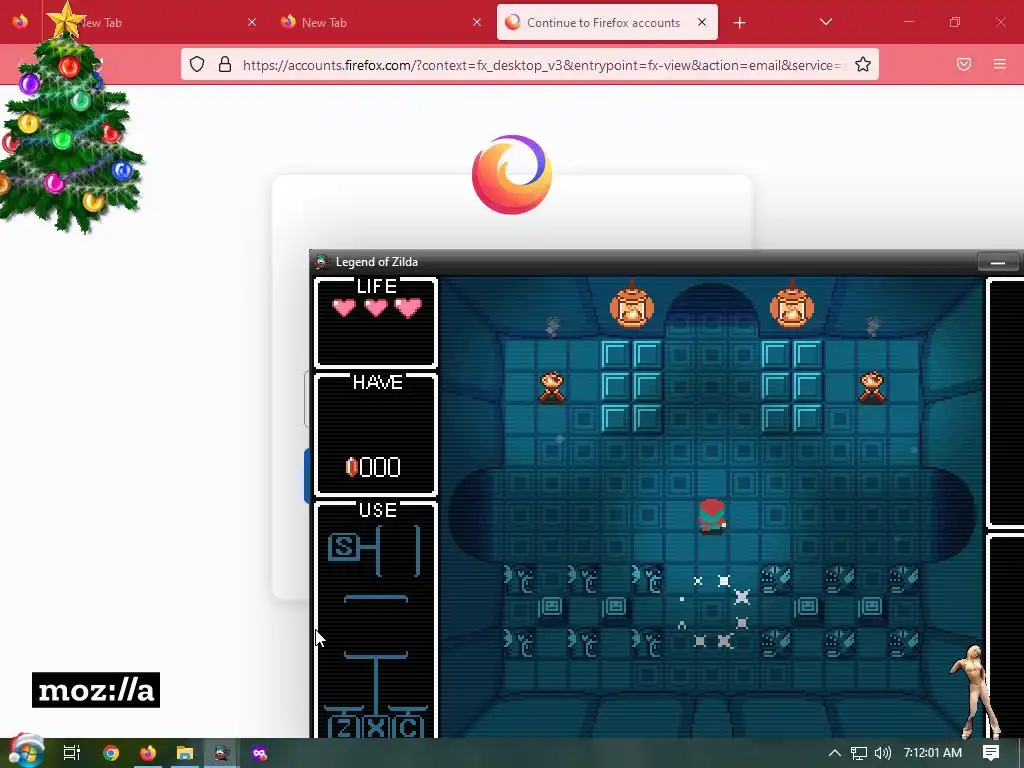Click the Legend of Zilda title bar icon
This screenshot has height=768, width=1024.
(x=321, y=262)
